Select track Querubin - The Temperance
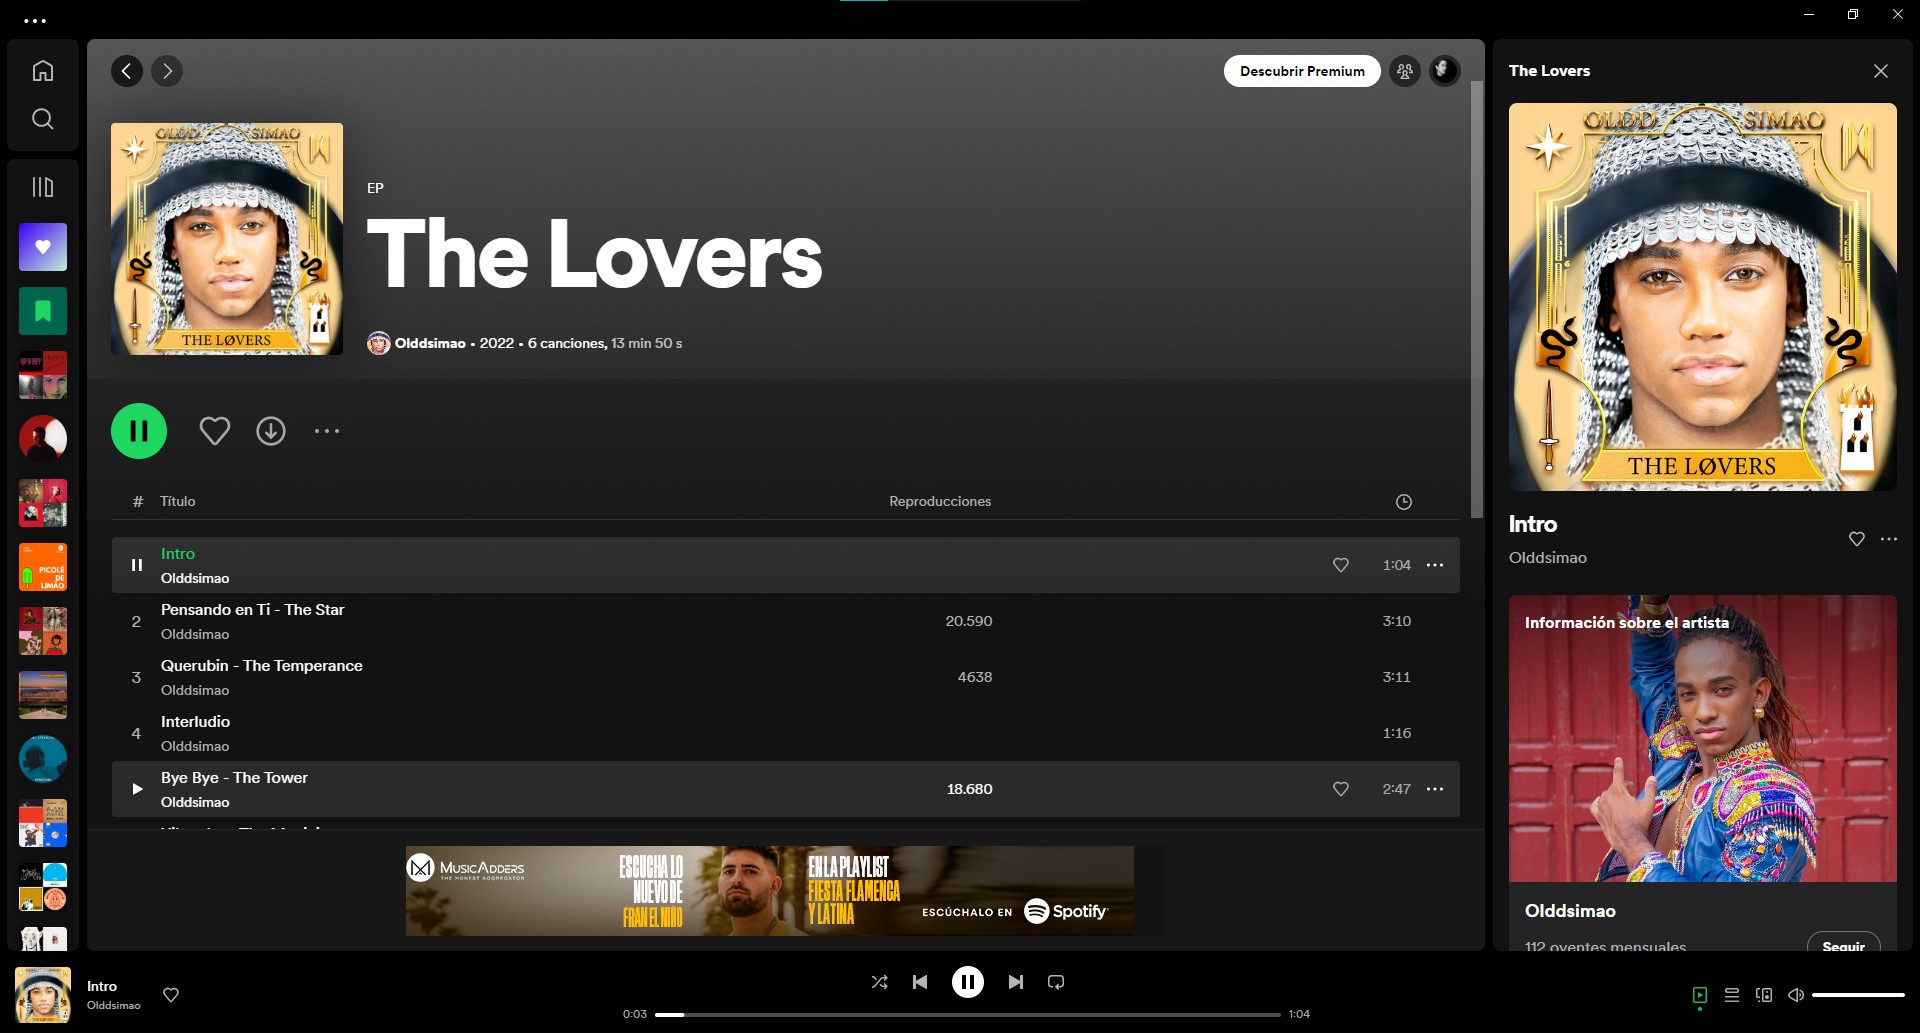 click(786, 677)
